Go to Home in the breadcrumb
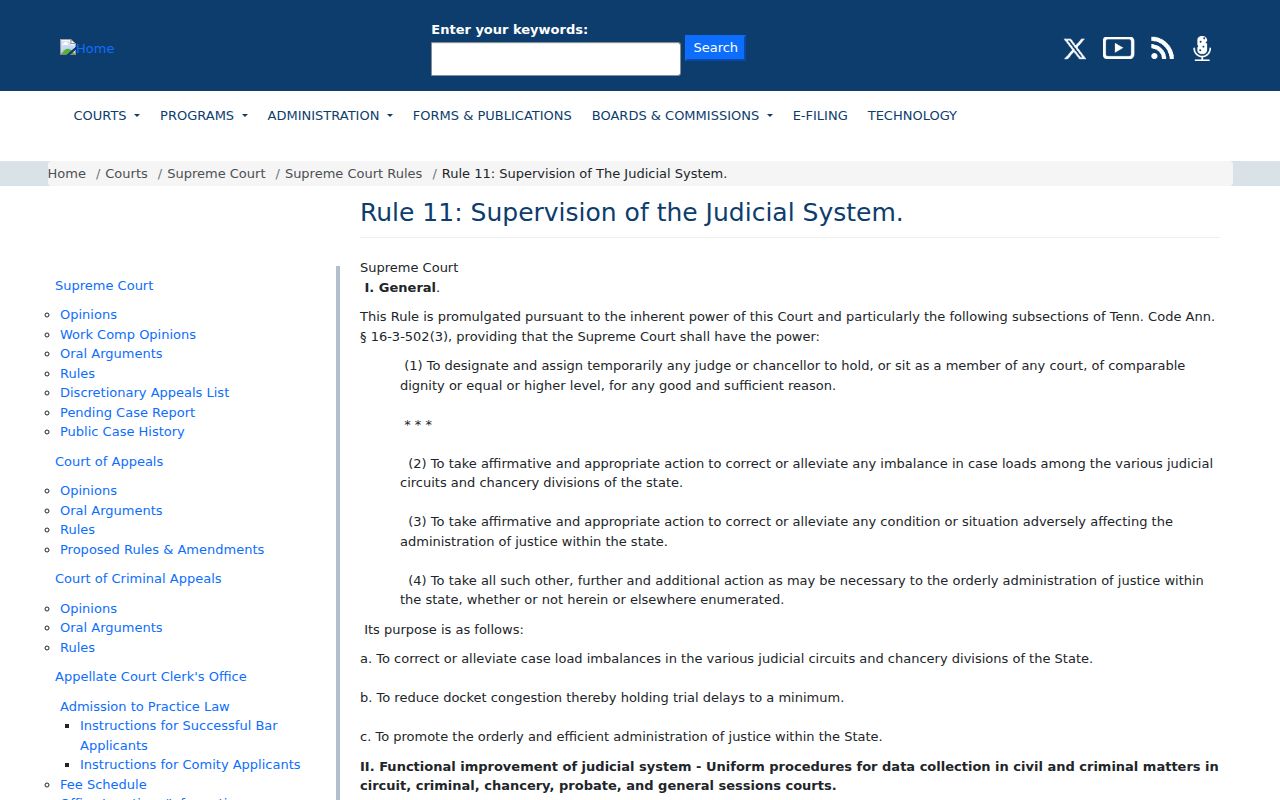Image resolution: width=1280 pixels, height=800 pixels. (x=67, y=174)
